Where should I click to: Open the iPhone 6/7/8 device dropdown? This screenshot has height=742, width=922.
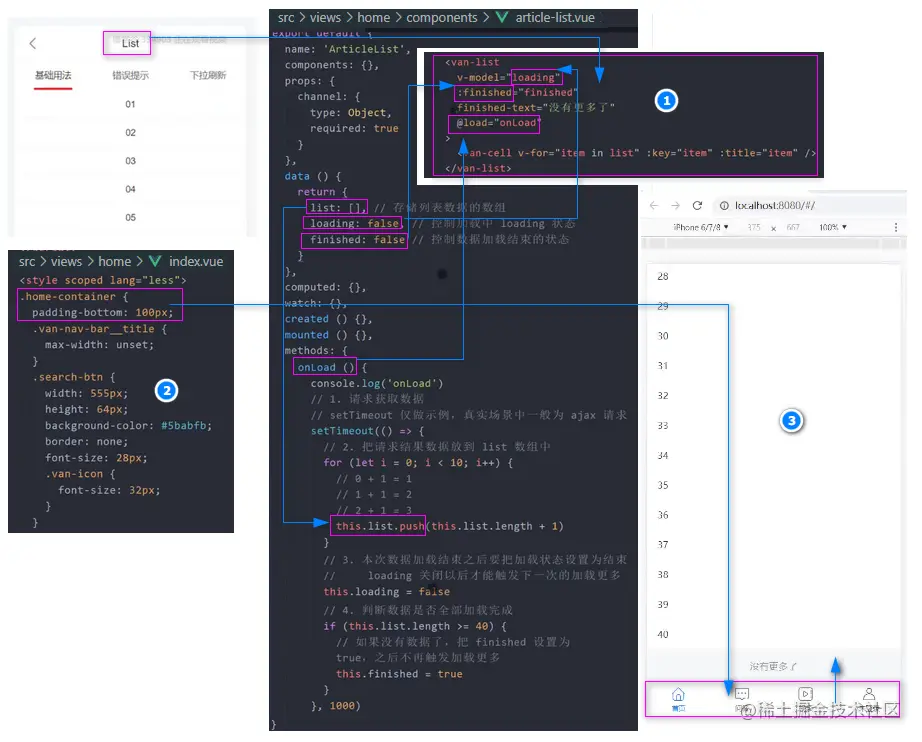click(x=701, y=227)
